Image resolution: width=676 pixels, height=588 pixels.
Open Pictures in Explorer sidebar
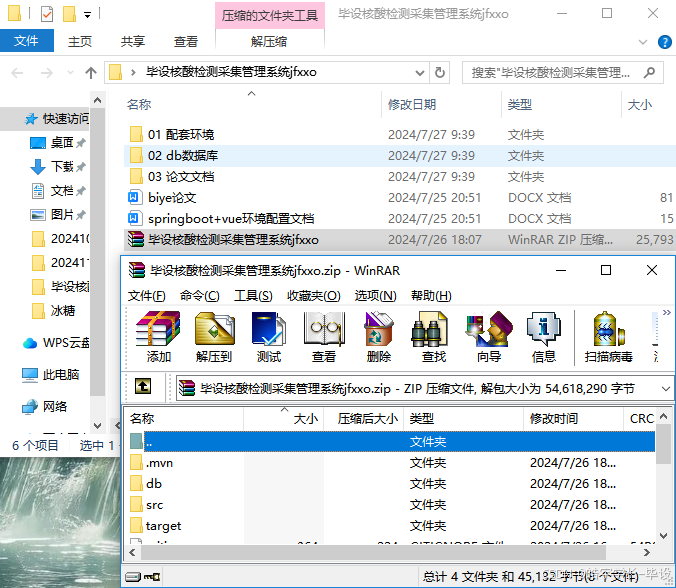tap(58, 214)
